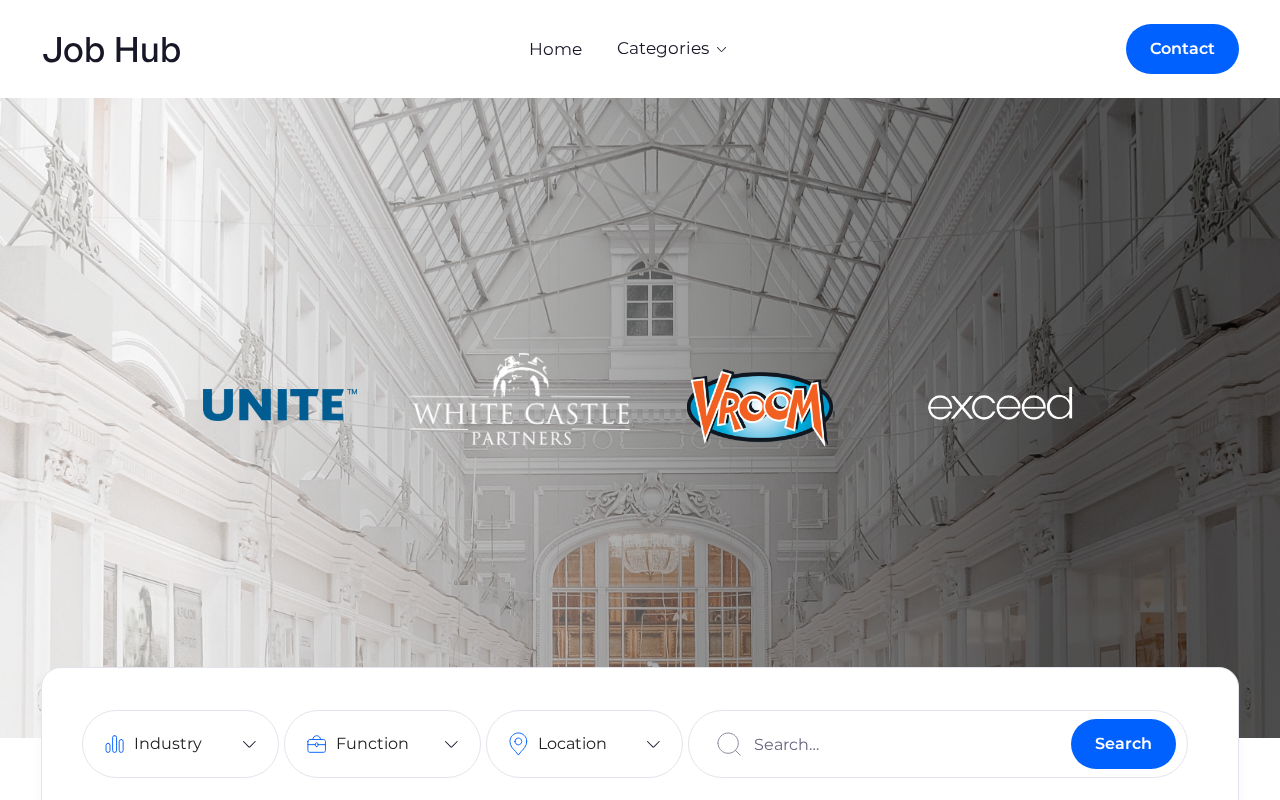1280x800 pixels.
Task: Click the Vroom company logo
Action: (x=760, y=406)
